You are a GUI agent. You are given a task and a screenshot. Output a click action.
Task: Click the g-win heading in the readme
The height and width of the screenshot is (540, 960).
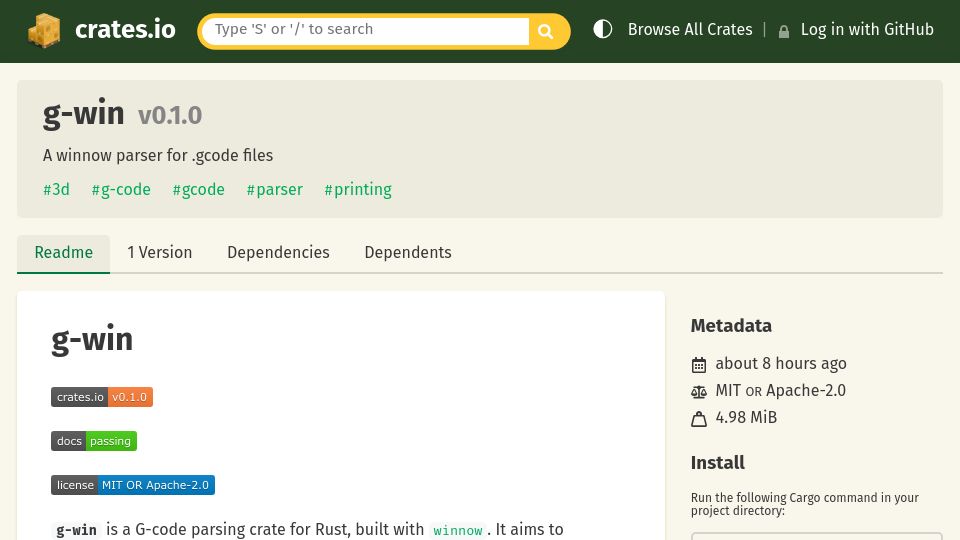click(92, 340)
